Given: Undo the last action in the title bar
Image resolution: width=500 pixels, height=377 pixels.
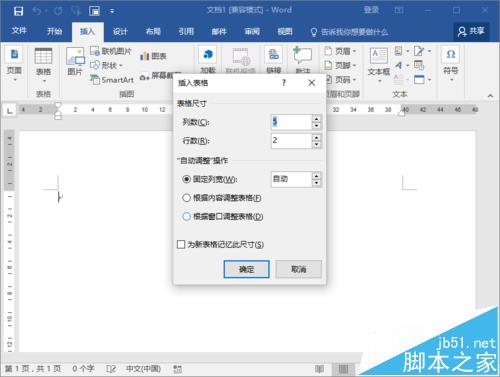Looking at the screenshot, I should (37, 11).
